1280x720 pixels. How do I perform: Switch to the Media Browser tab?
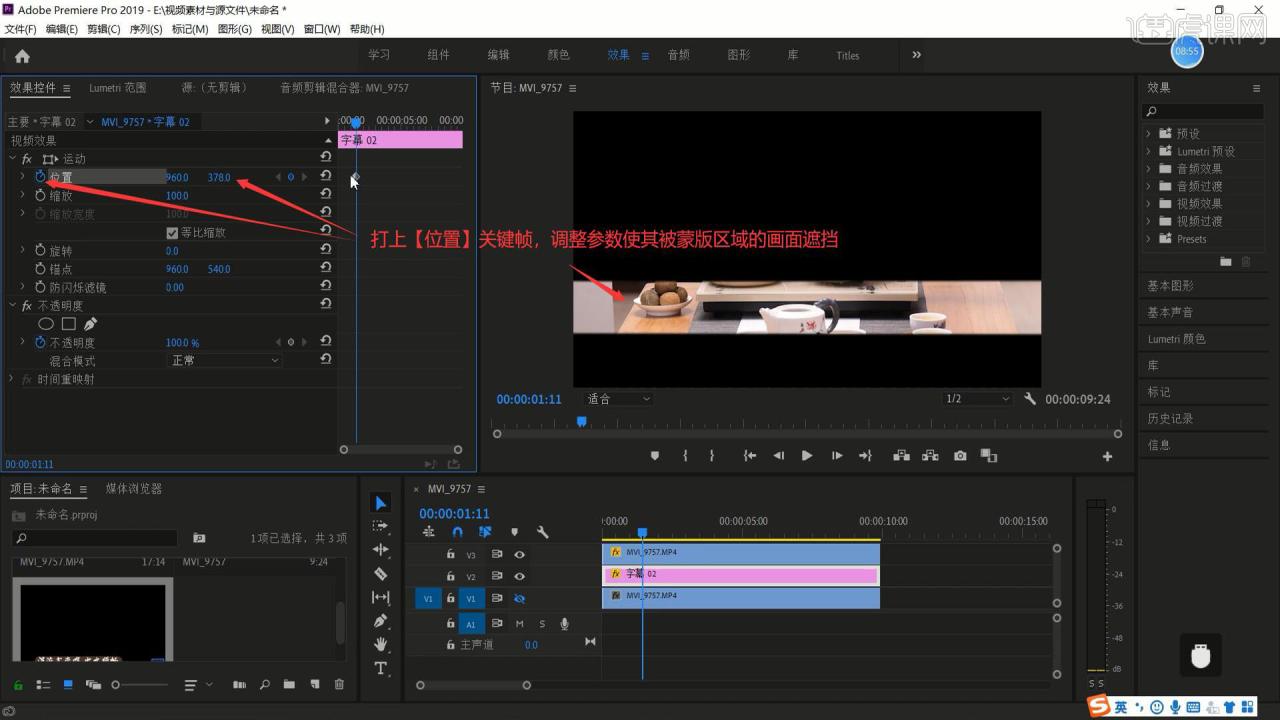[134, 489]
